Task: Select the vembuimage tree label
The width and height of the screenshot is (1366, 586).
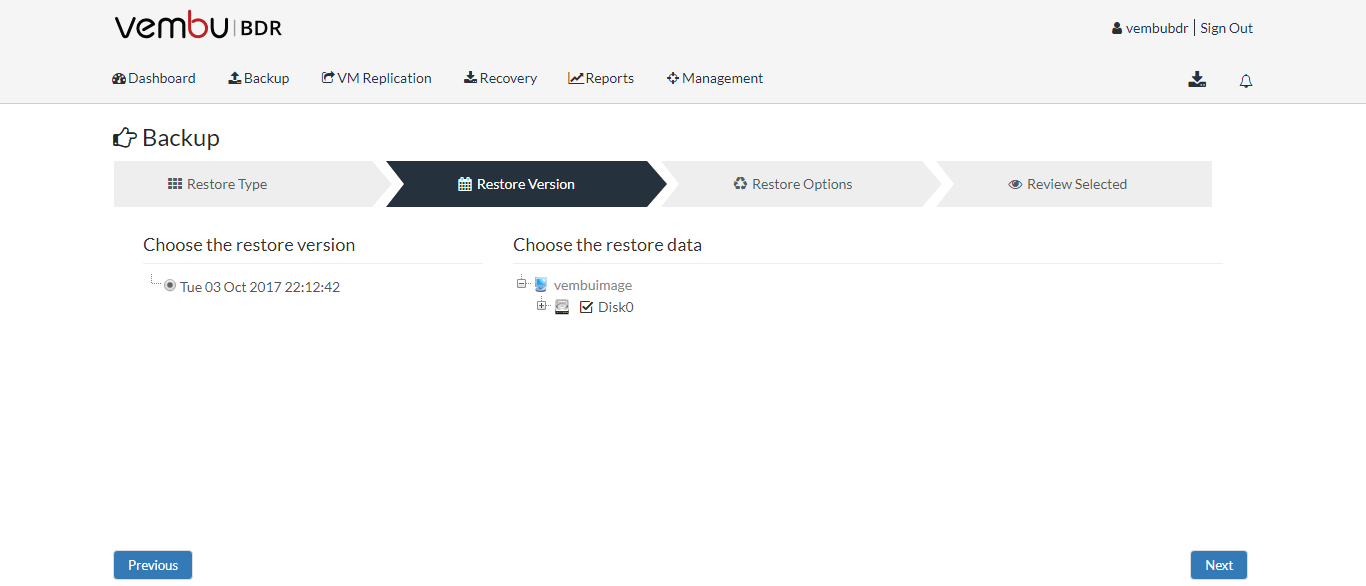Action: tap(593, 286)
